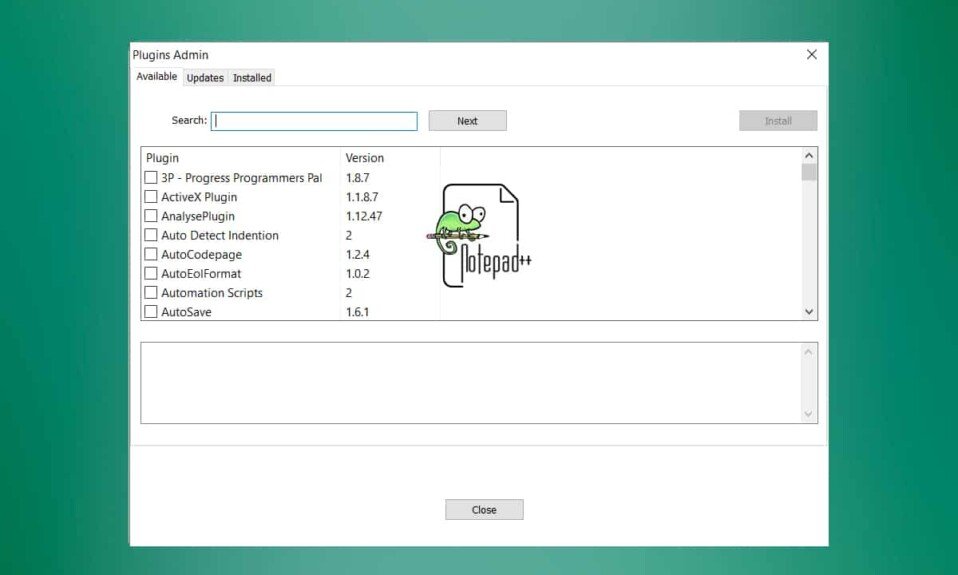Click version value 1.1.8.7

tap(362, 197)
